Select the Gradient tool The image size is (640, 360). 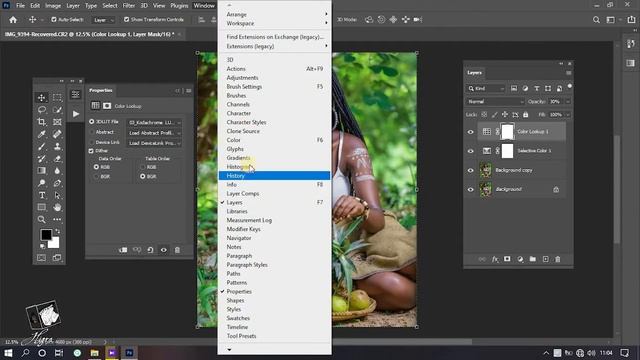point(41,171)
